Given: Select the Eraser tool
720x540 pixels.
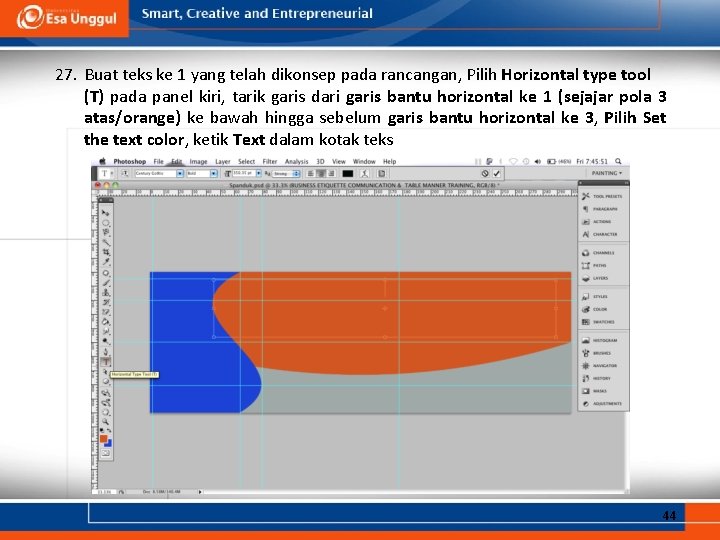Looking at the screenshot, I should 106,312.
